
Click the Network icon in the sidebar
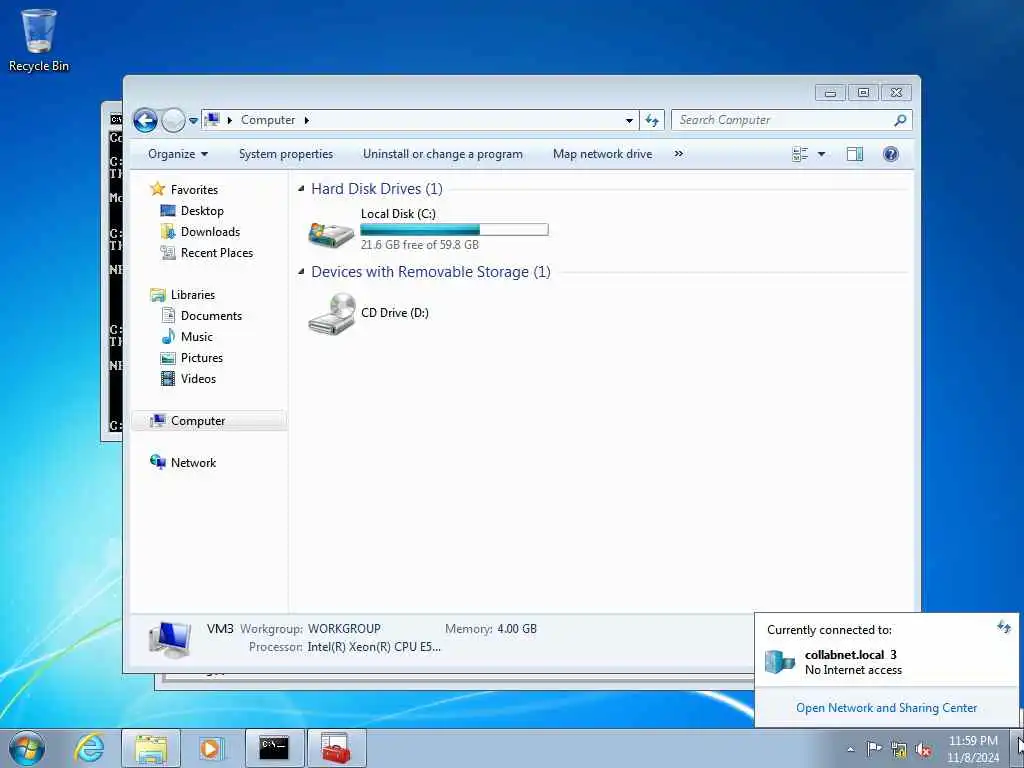(x=157, y=462)
